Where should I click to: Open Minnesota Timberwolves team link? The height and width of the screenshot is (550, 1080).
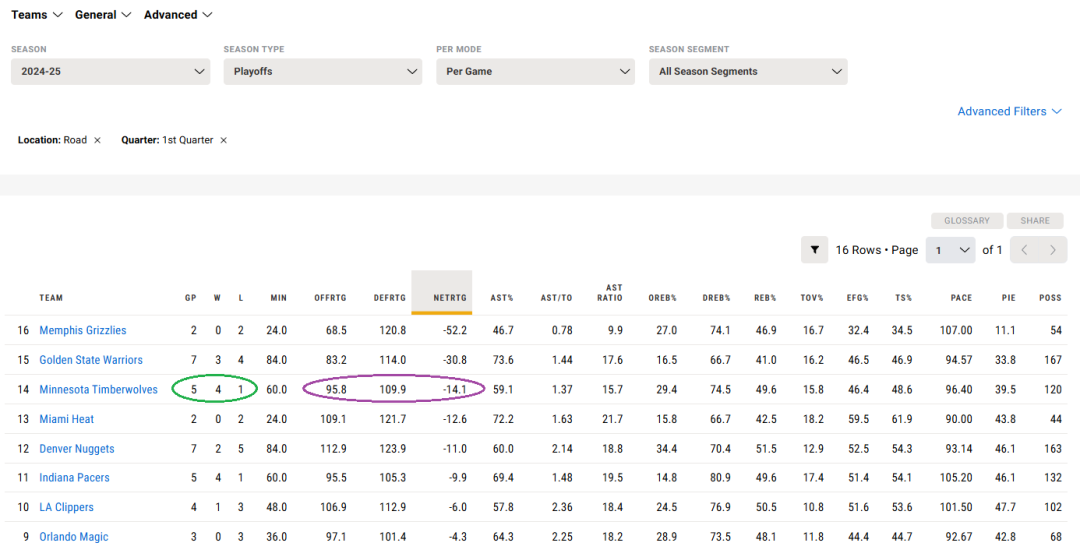pos(98,390)
